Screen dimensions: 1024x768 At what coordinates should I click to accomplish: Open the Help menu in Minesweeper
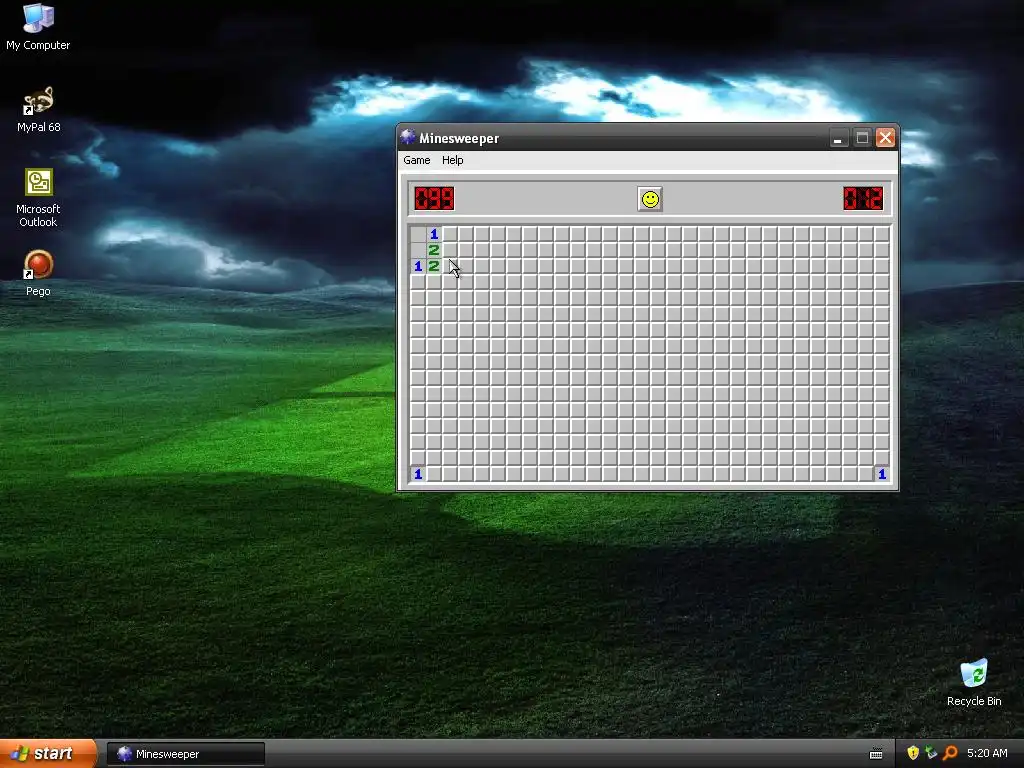click(x=453, y=160)
